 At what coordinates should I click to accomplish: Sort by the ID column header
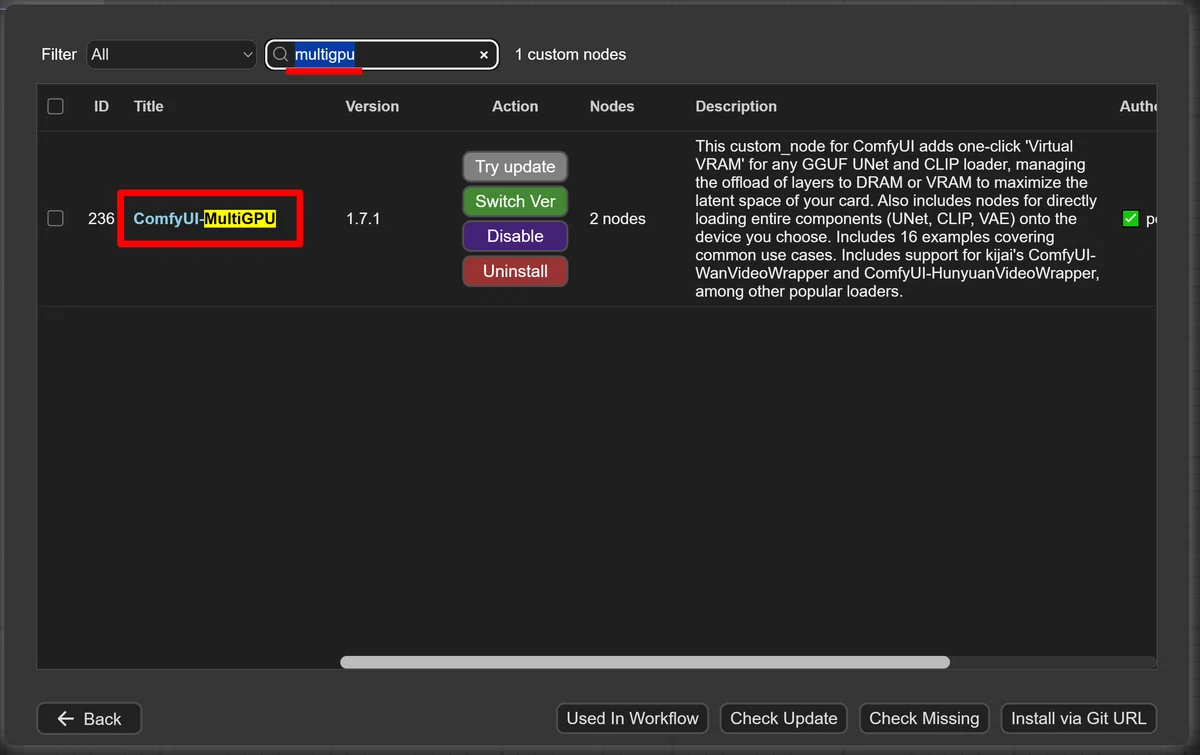[x=101, y=106]
